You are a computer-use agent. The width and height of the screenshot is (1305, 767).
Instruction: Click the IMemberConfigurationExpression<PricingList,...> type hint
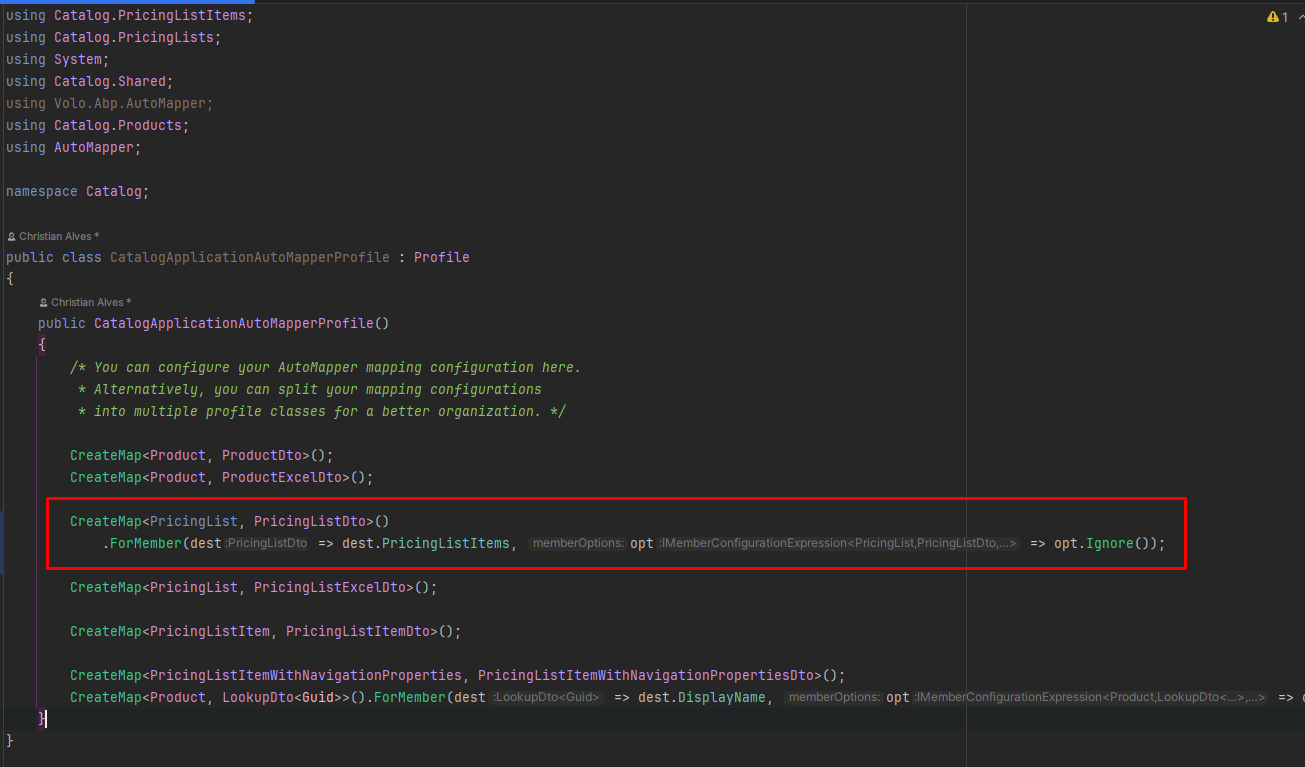(838, 544)
